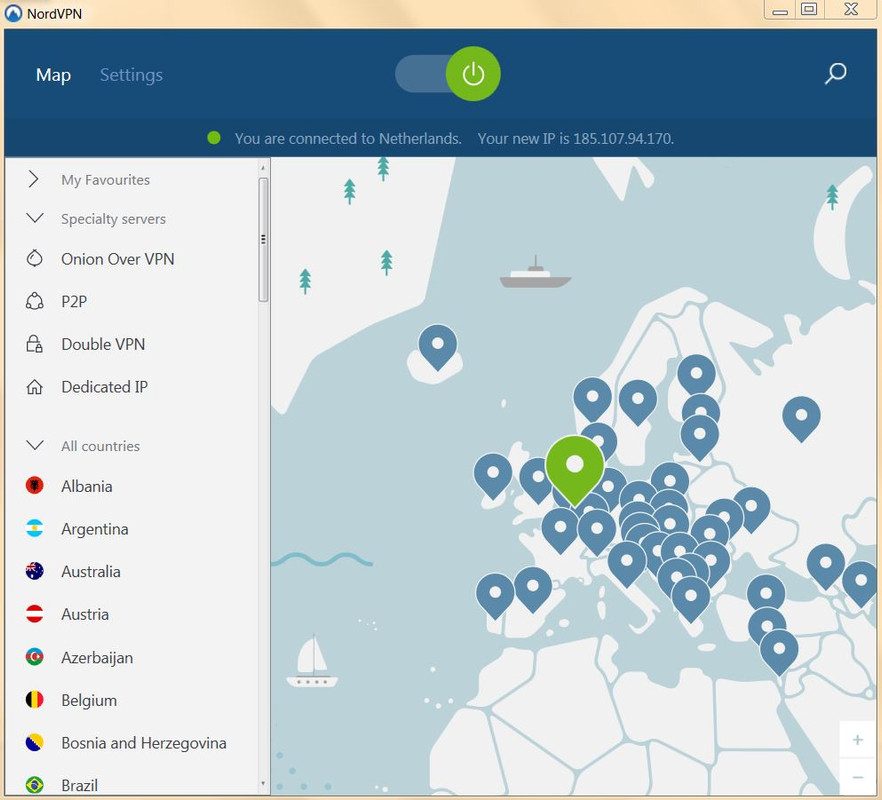Click the Argentina flag icon
This screenshot has width=882, height=800.
34,528
